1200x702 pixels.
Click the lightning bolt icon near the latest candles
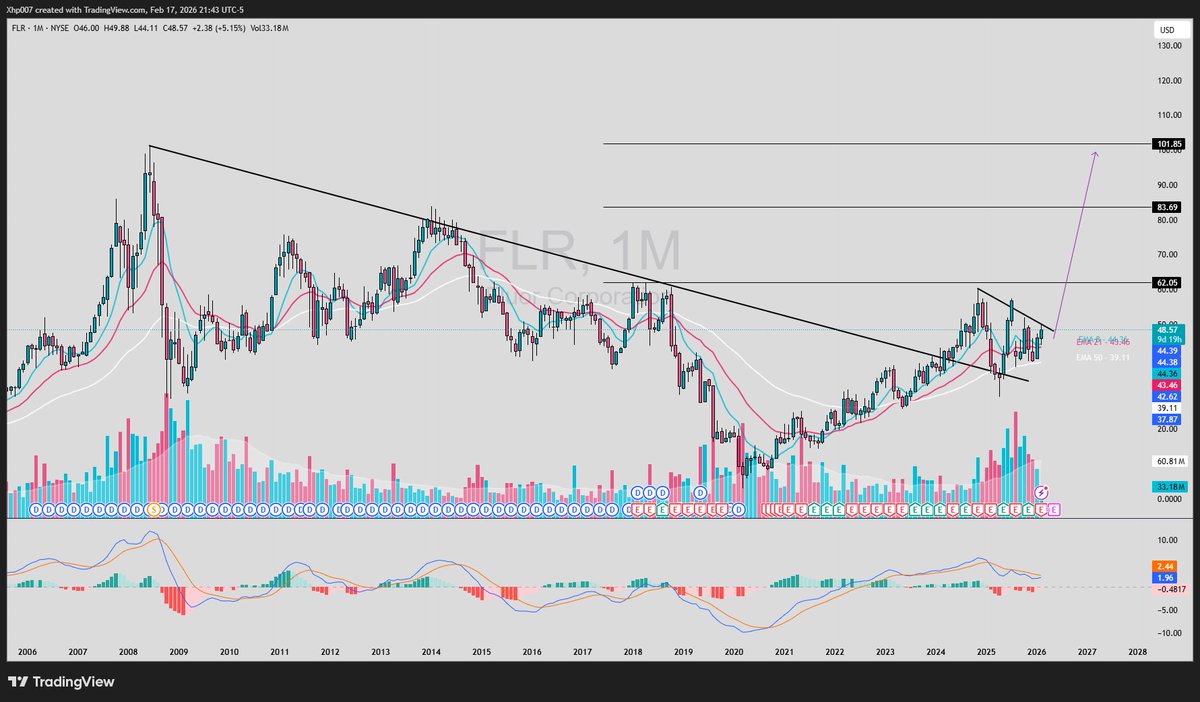point(1041,492)
